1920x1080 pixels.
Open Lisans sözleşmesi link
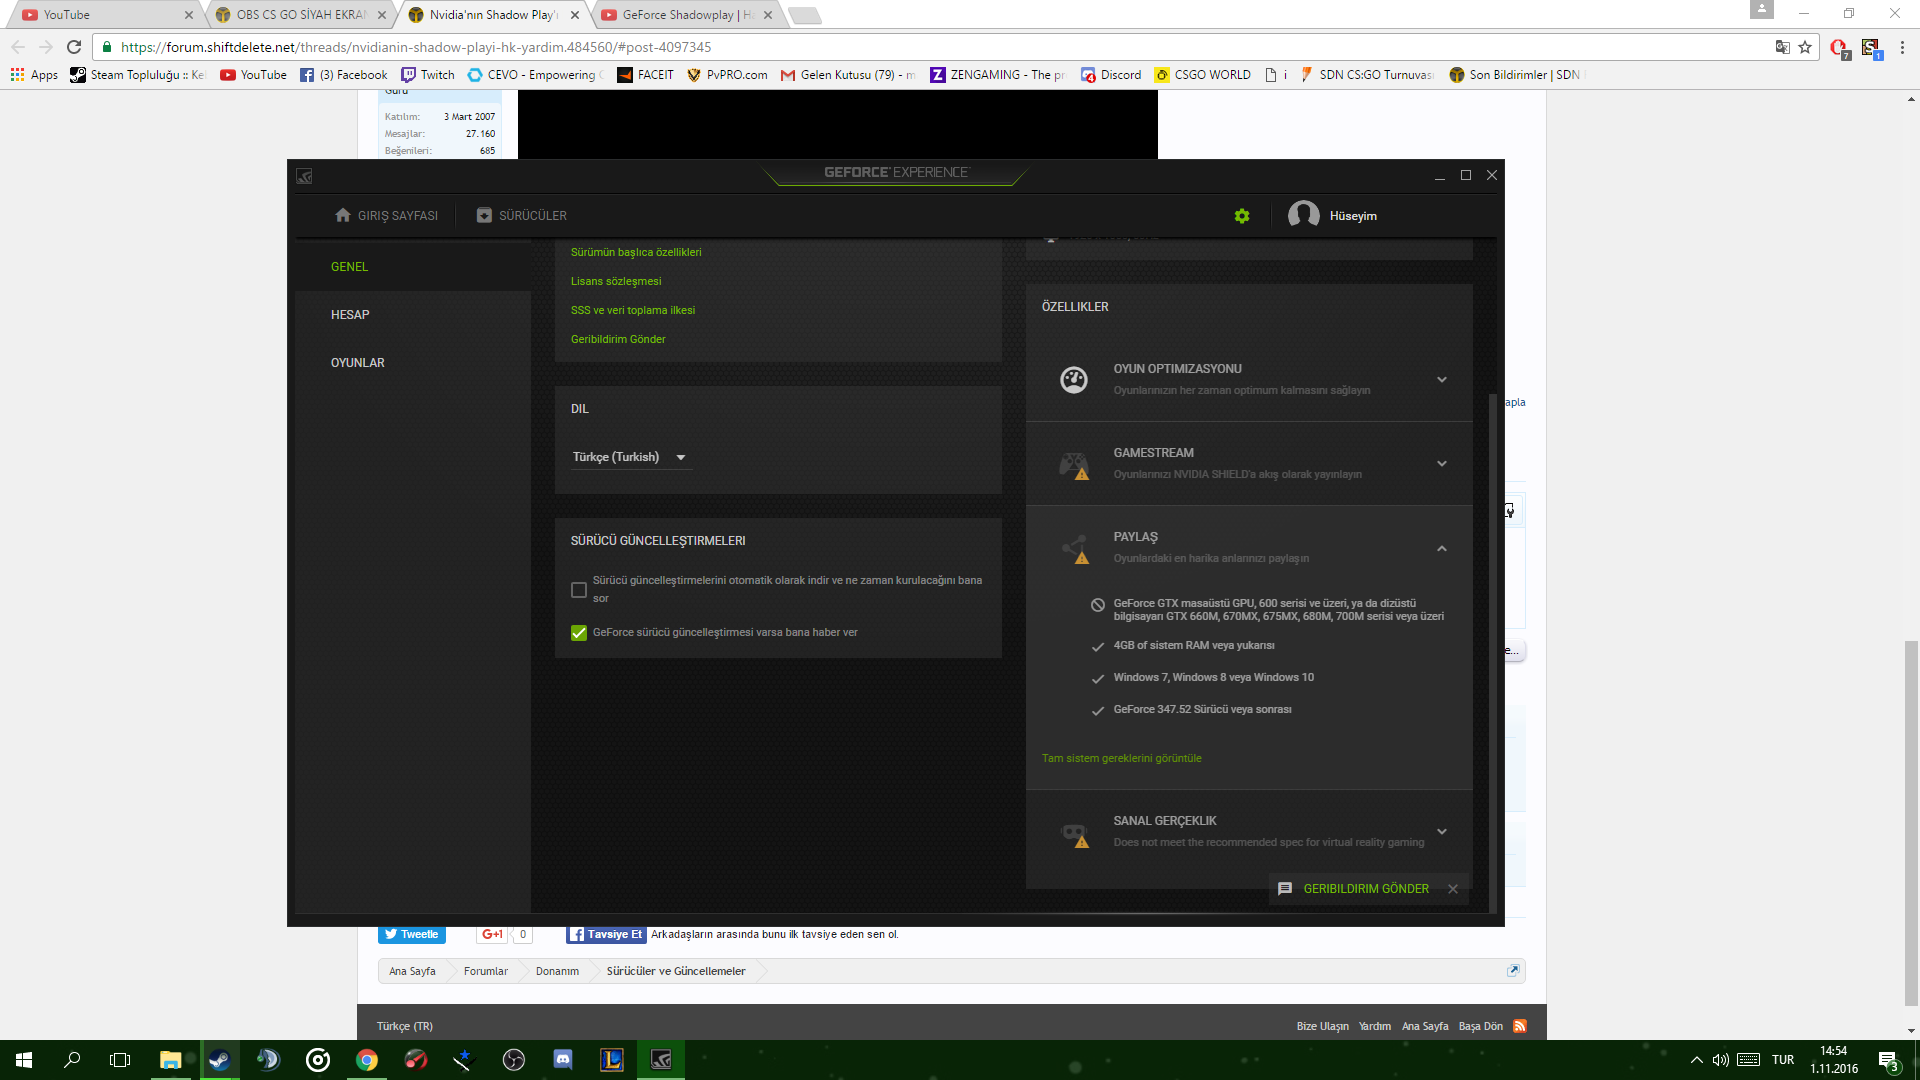coord(616,281)
